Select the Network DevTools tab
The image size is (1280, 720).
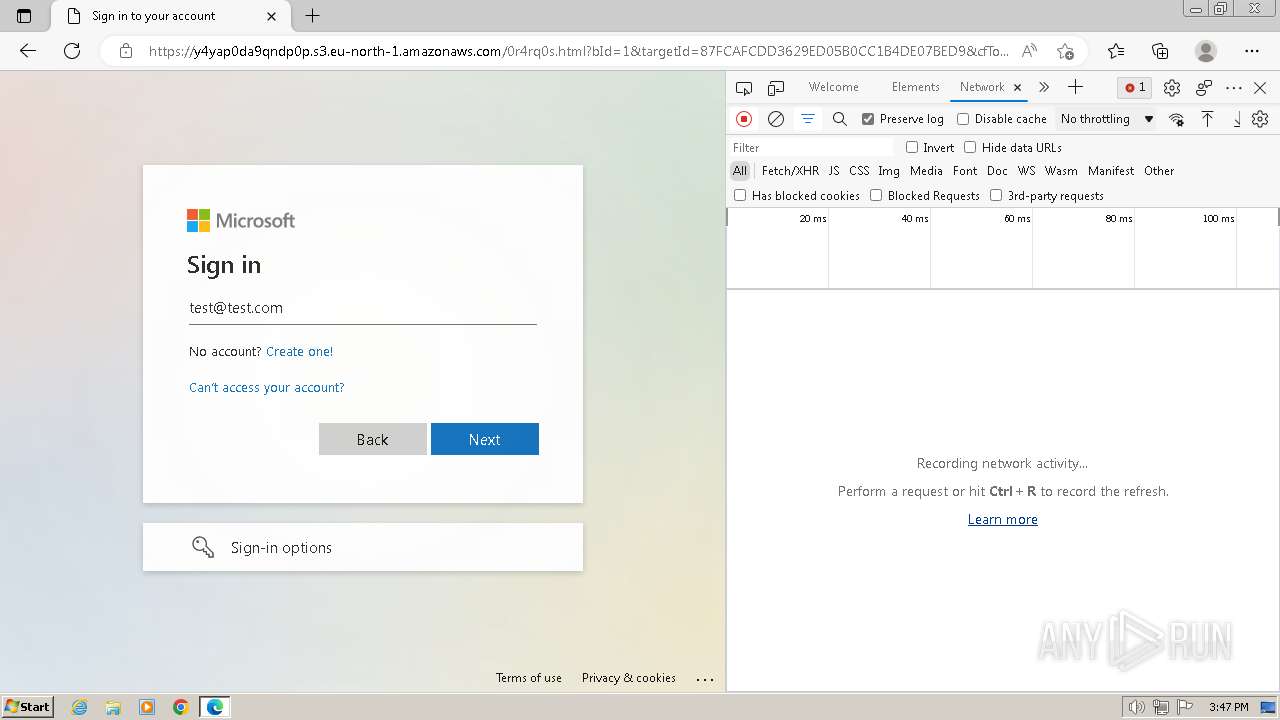click(x=982, y=87)
